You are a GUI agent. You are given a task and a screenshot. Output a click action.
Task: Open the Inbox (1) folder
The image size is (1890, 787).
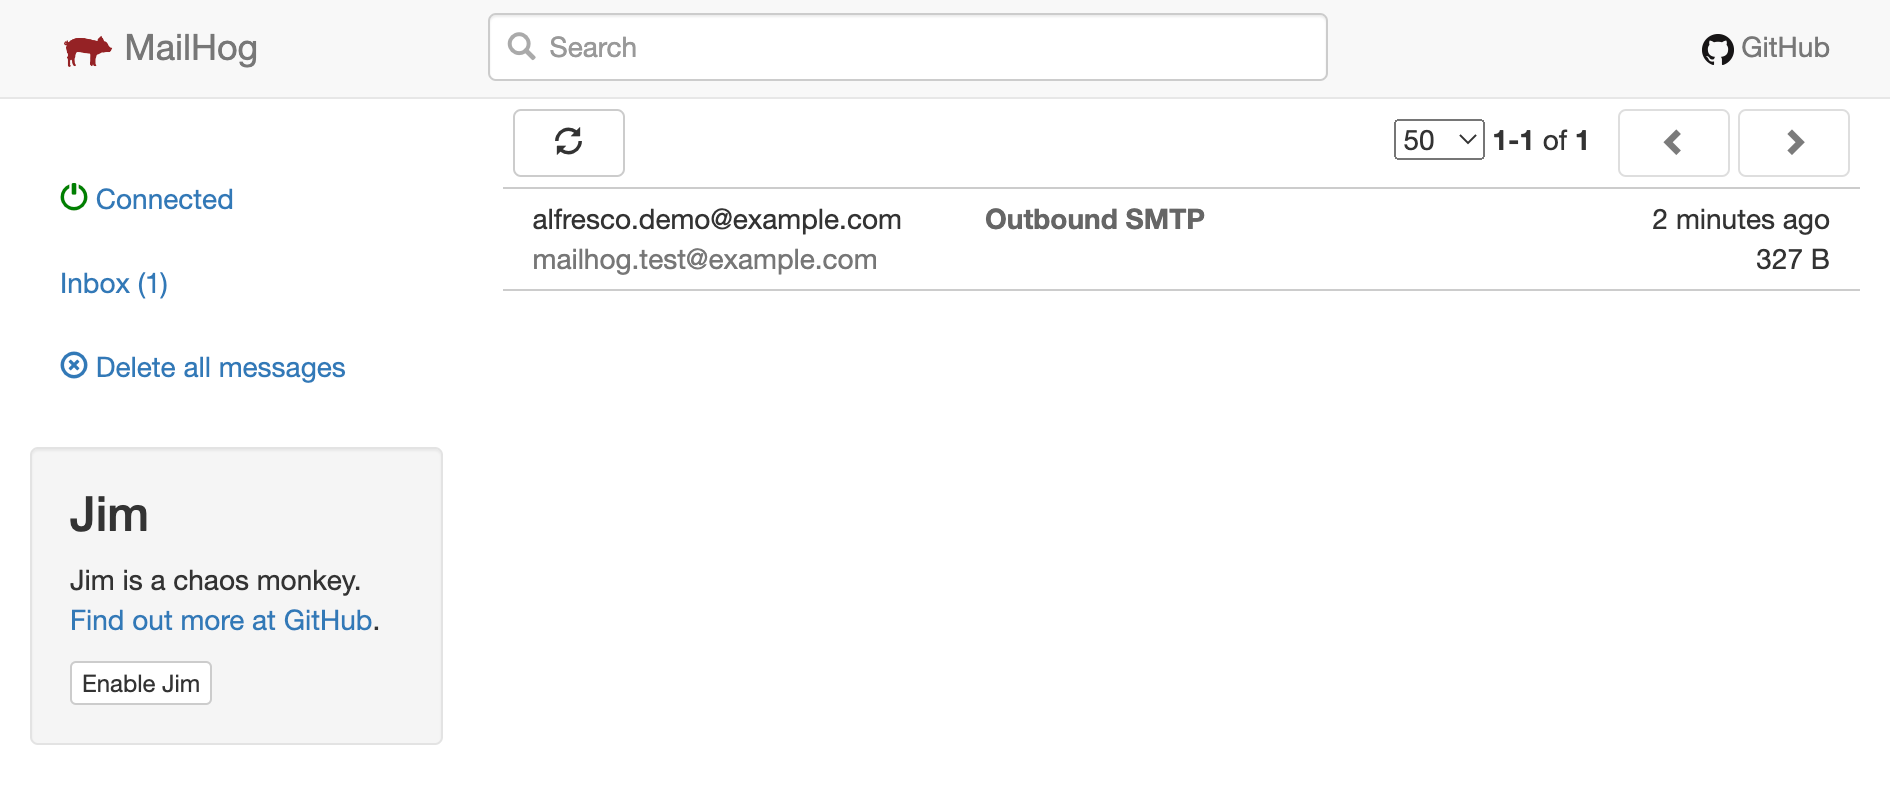point(113,283)
